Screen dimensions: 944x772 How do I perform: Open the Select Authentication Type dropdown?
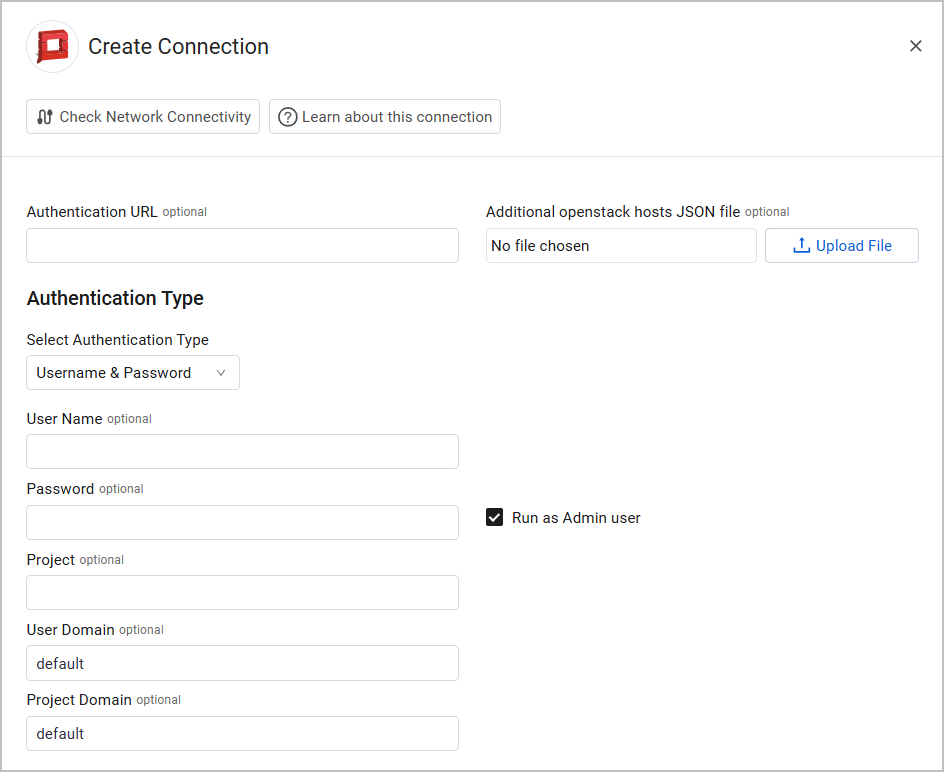[133, 373]
